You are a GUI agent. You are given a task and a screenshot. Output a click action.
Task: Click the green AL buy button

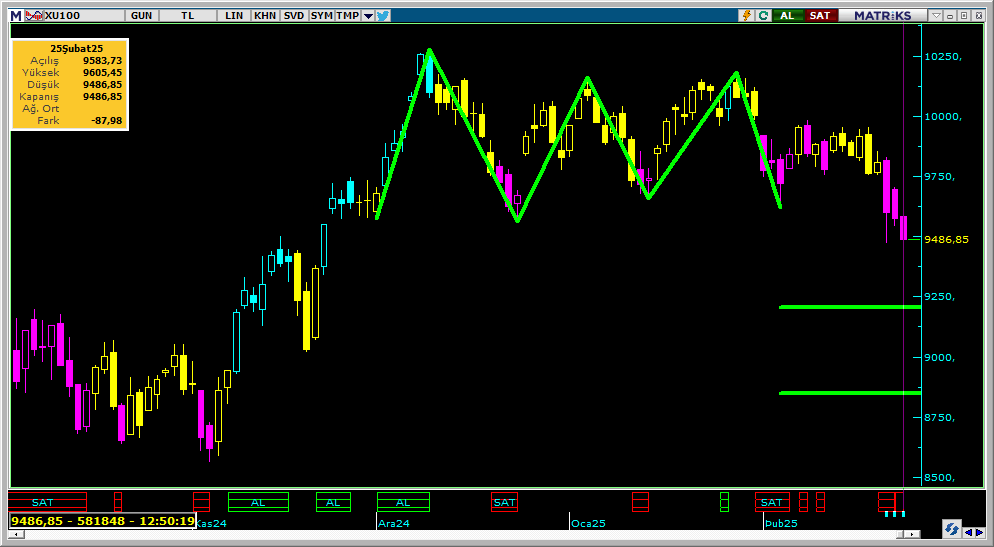coord(787,15)
